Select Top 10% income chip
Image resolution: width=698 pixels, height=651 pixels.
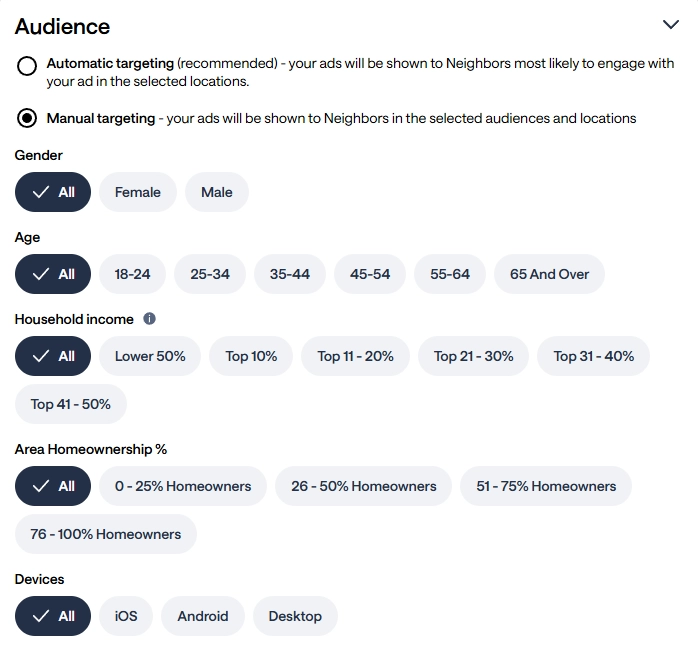pos(251,356)
